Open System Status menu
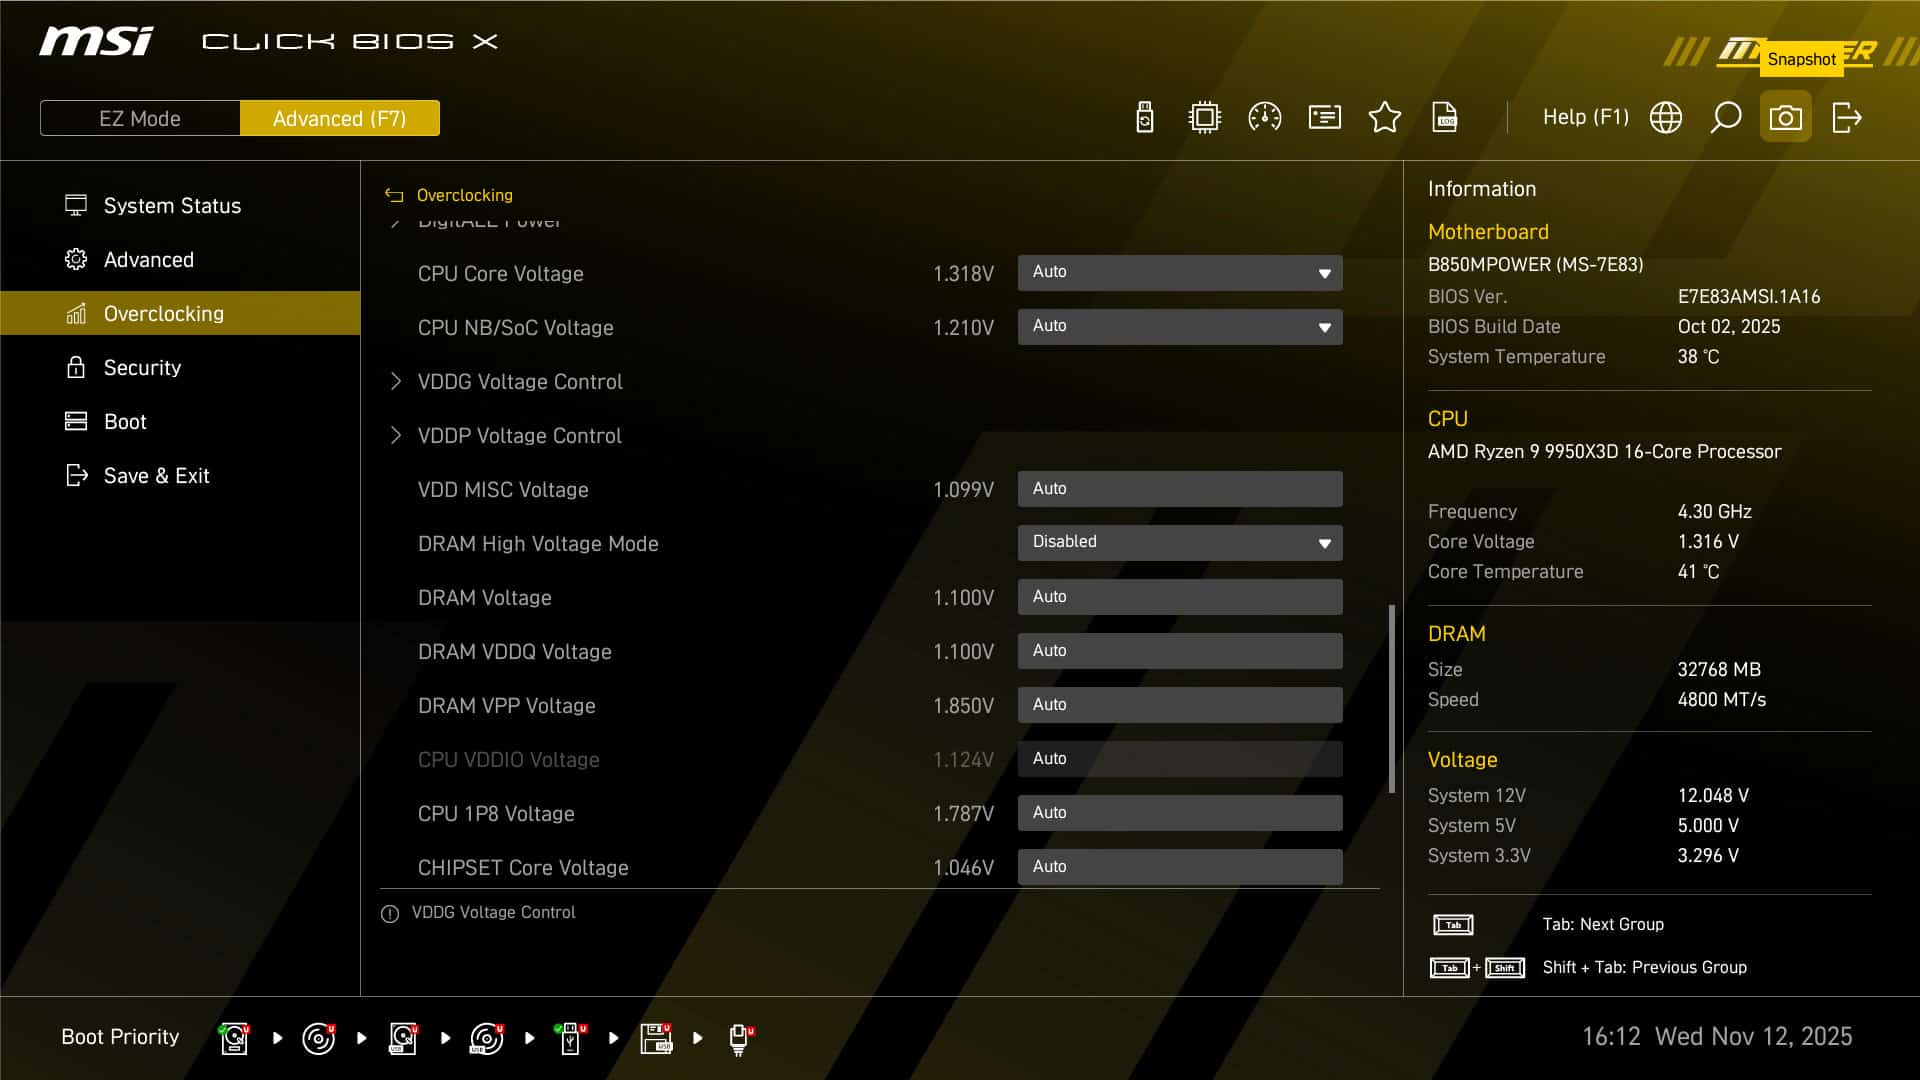Image resolution: width=1920 pixels, height=1080 pixels. (180, 205)
